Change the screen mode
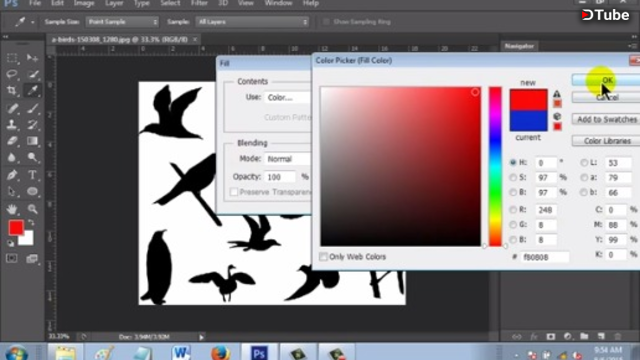This screenshot has height=360, width=640. [x=32, y=258]
